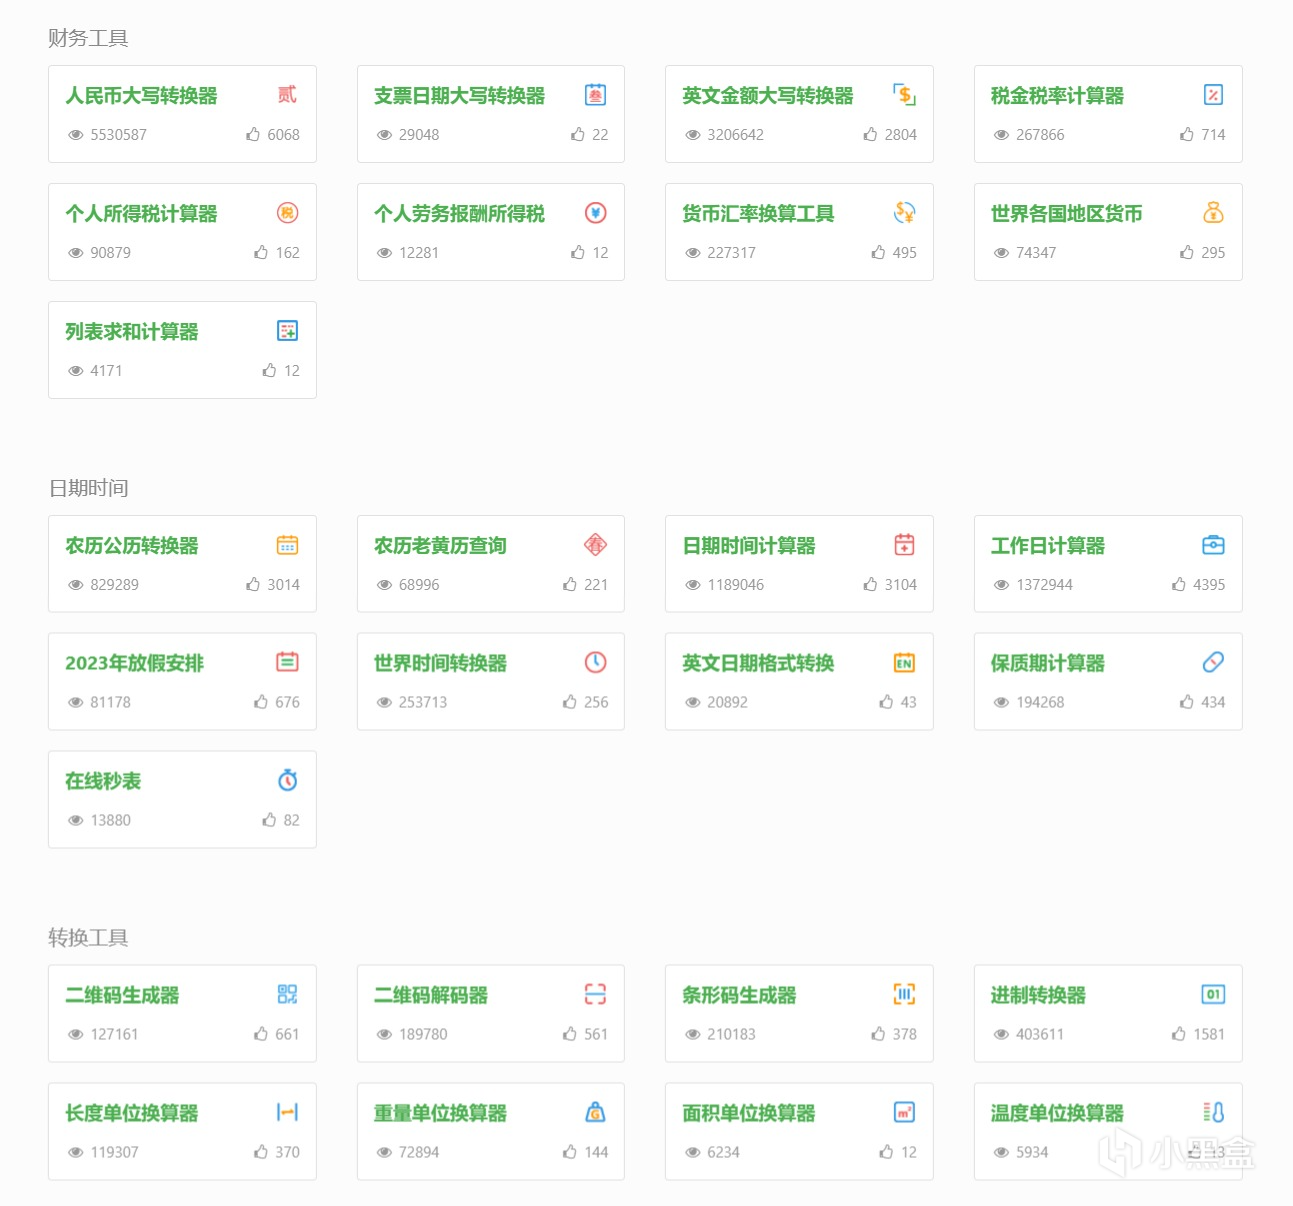Click view count 12281 on 个人劳务报酬所得税
The width and height of the screenshot is (1293, 1206).
(x=419, y=253)
